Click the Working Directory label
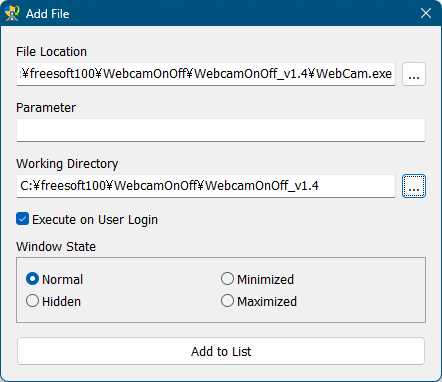The width and height of the screenshot is (442, 382). [x=67, y=164]
